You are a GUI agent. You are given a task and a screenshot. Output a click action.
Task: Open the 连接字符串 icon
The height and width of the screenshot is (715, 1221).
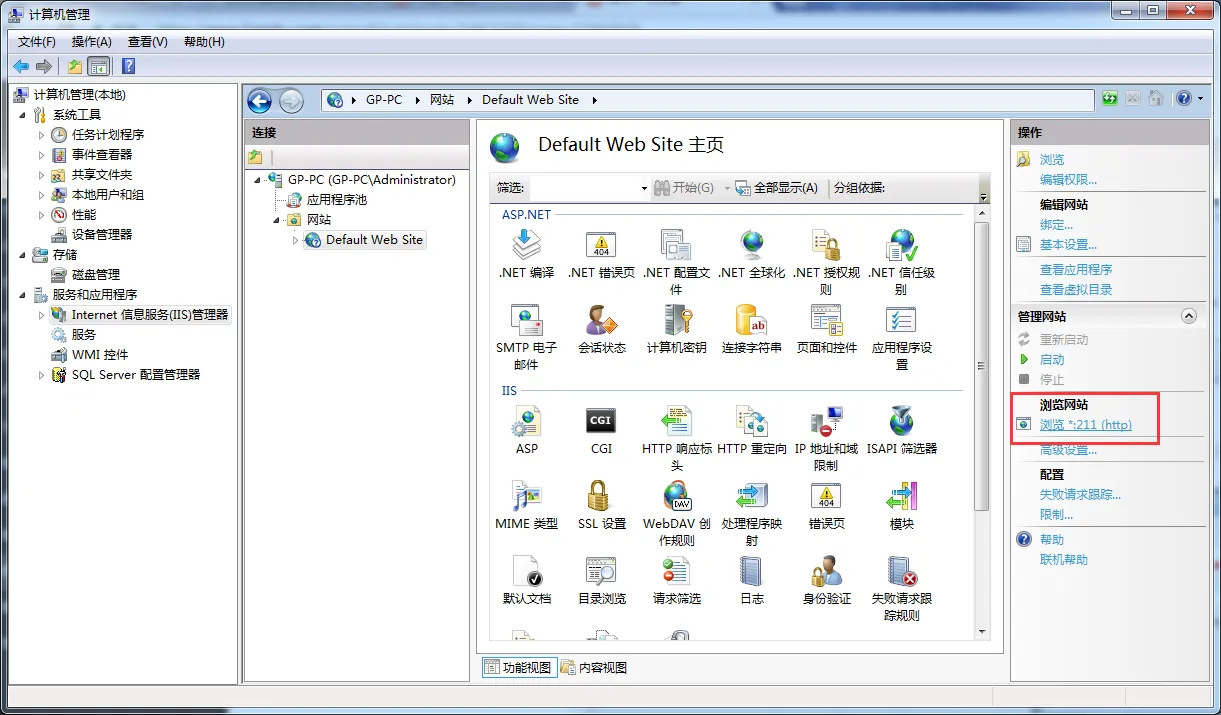(751, 320)
